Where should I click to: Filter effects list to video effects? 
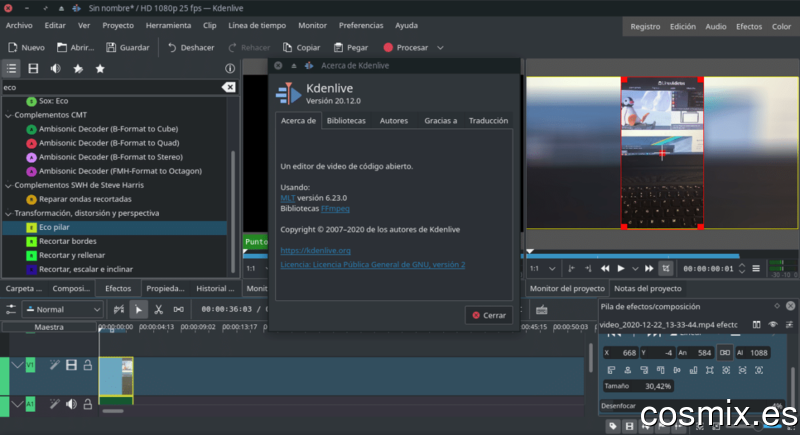point(33,68)
